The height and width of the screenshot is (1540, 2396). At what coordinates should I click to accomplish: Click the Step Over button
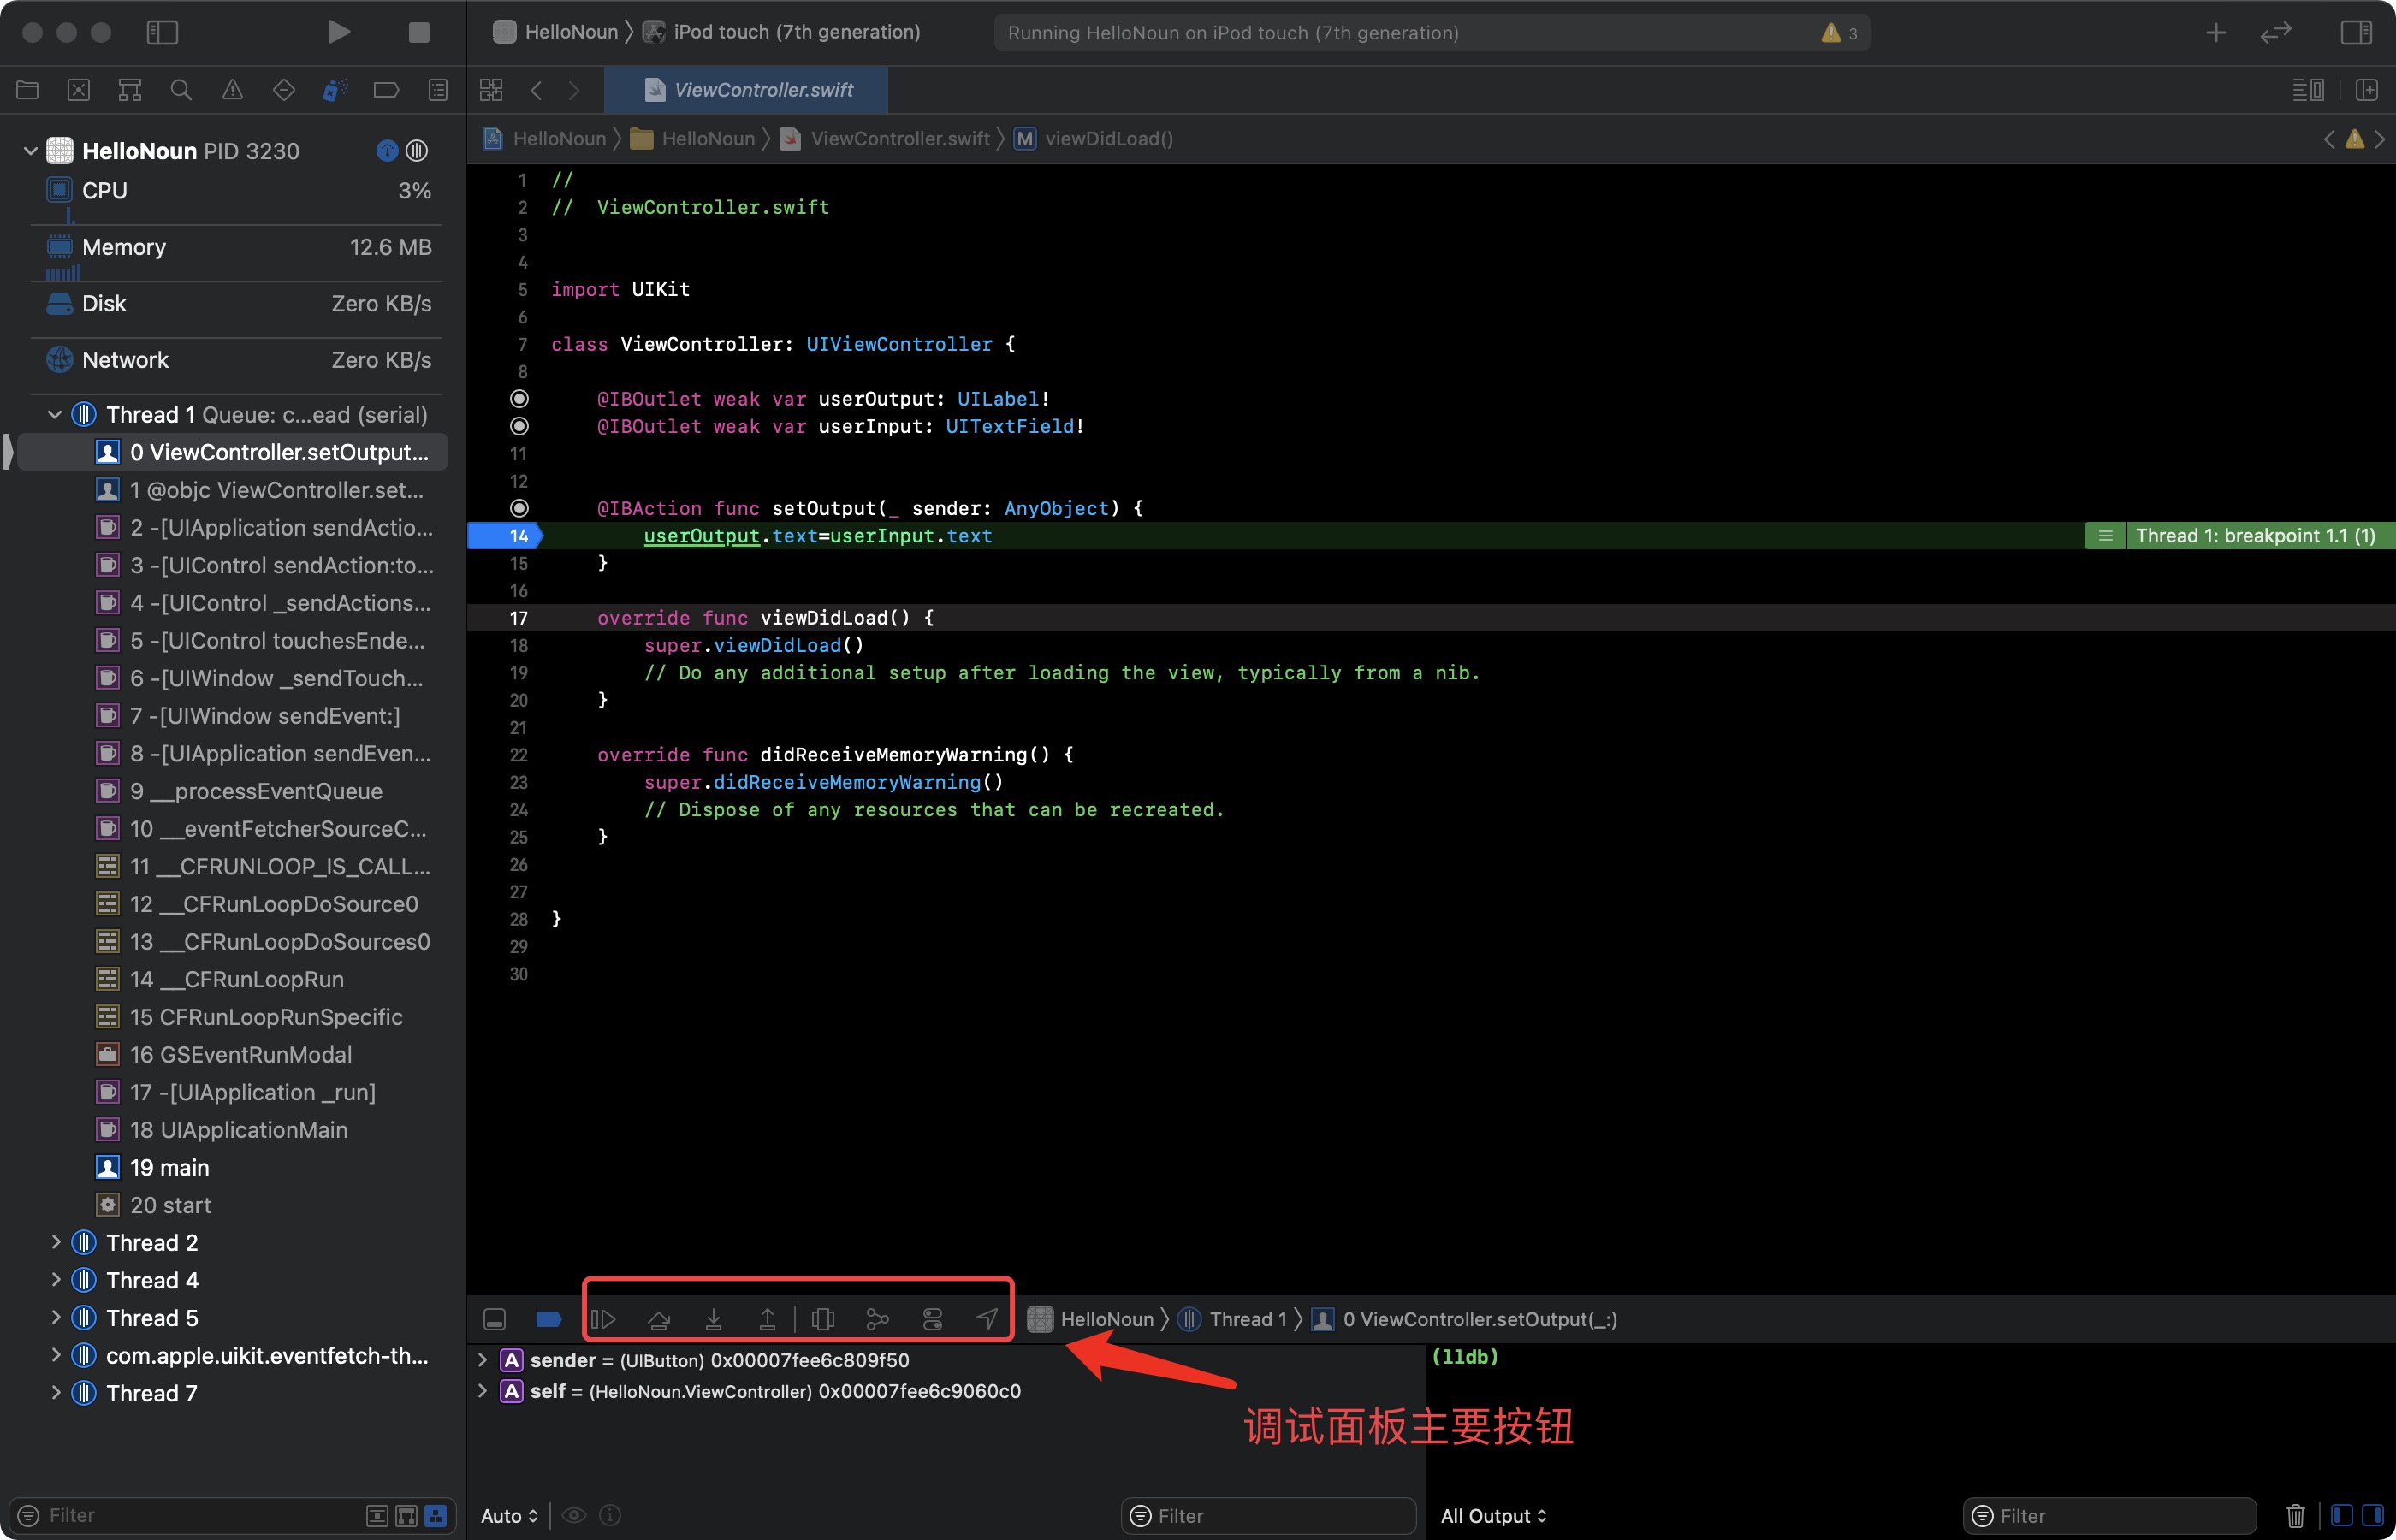click(x=659, y=1319)
